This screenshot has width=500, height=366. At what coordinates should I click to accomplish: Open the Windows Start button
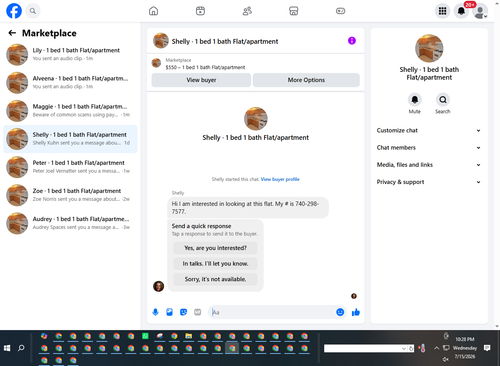coord(7,348)
